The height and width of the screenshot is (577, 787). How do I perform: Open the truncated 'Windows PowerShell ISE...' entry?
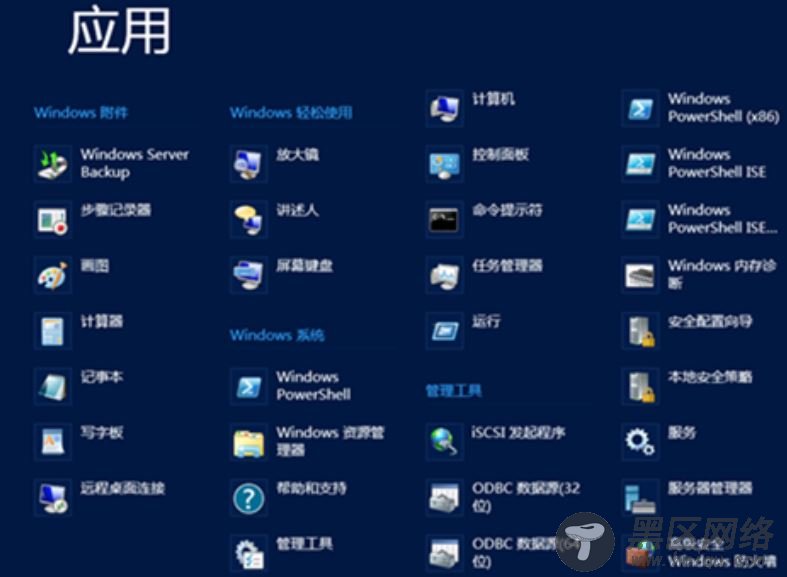(x=700, y=219)
